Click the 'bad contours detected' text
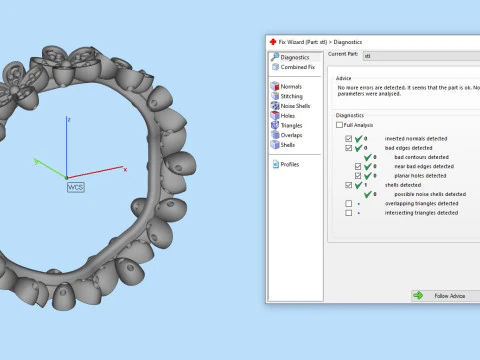This screenshot has width=480, height=360. (422, 157)
